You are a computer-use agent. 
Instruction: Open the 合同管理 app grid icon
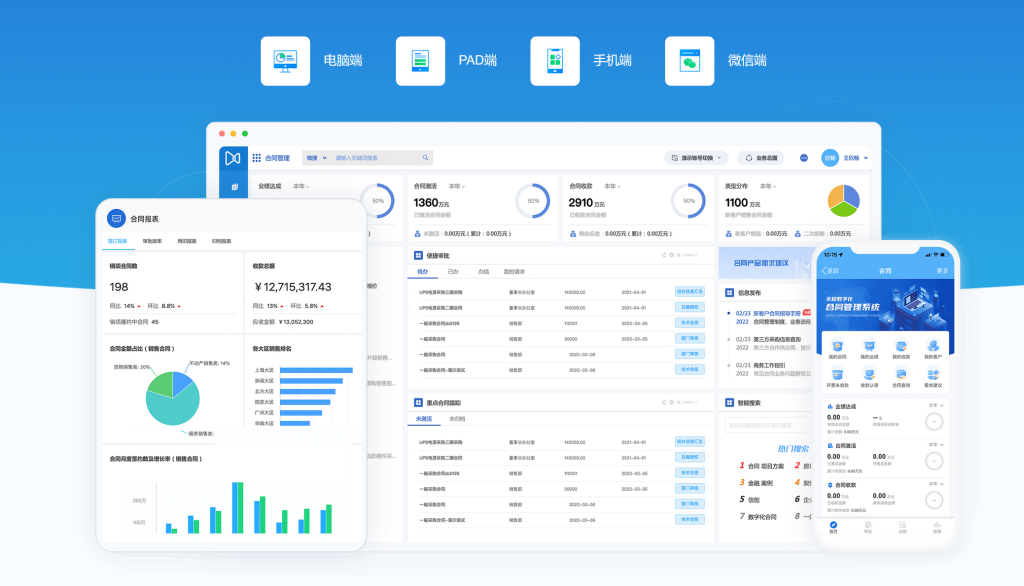point(256,158)
